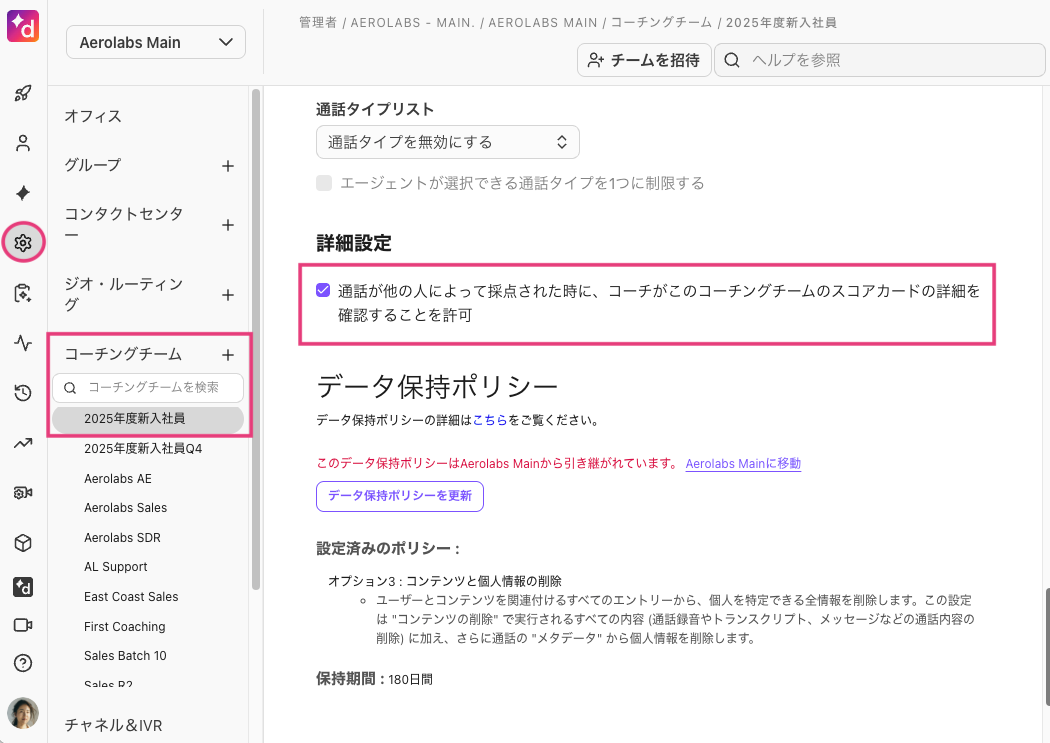Open the rocket launch icon in sidebar
Viewport: 1050px width, 743px height.
(23, 93)
